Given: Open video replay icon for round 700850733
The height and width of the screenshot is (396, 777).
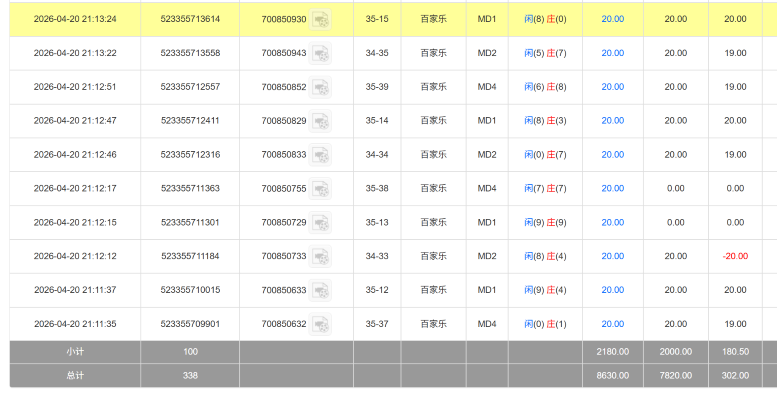Looking at the screenshot, I should pos(320,256).
